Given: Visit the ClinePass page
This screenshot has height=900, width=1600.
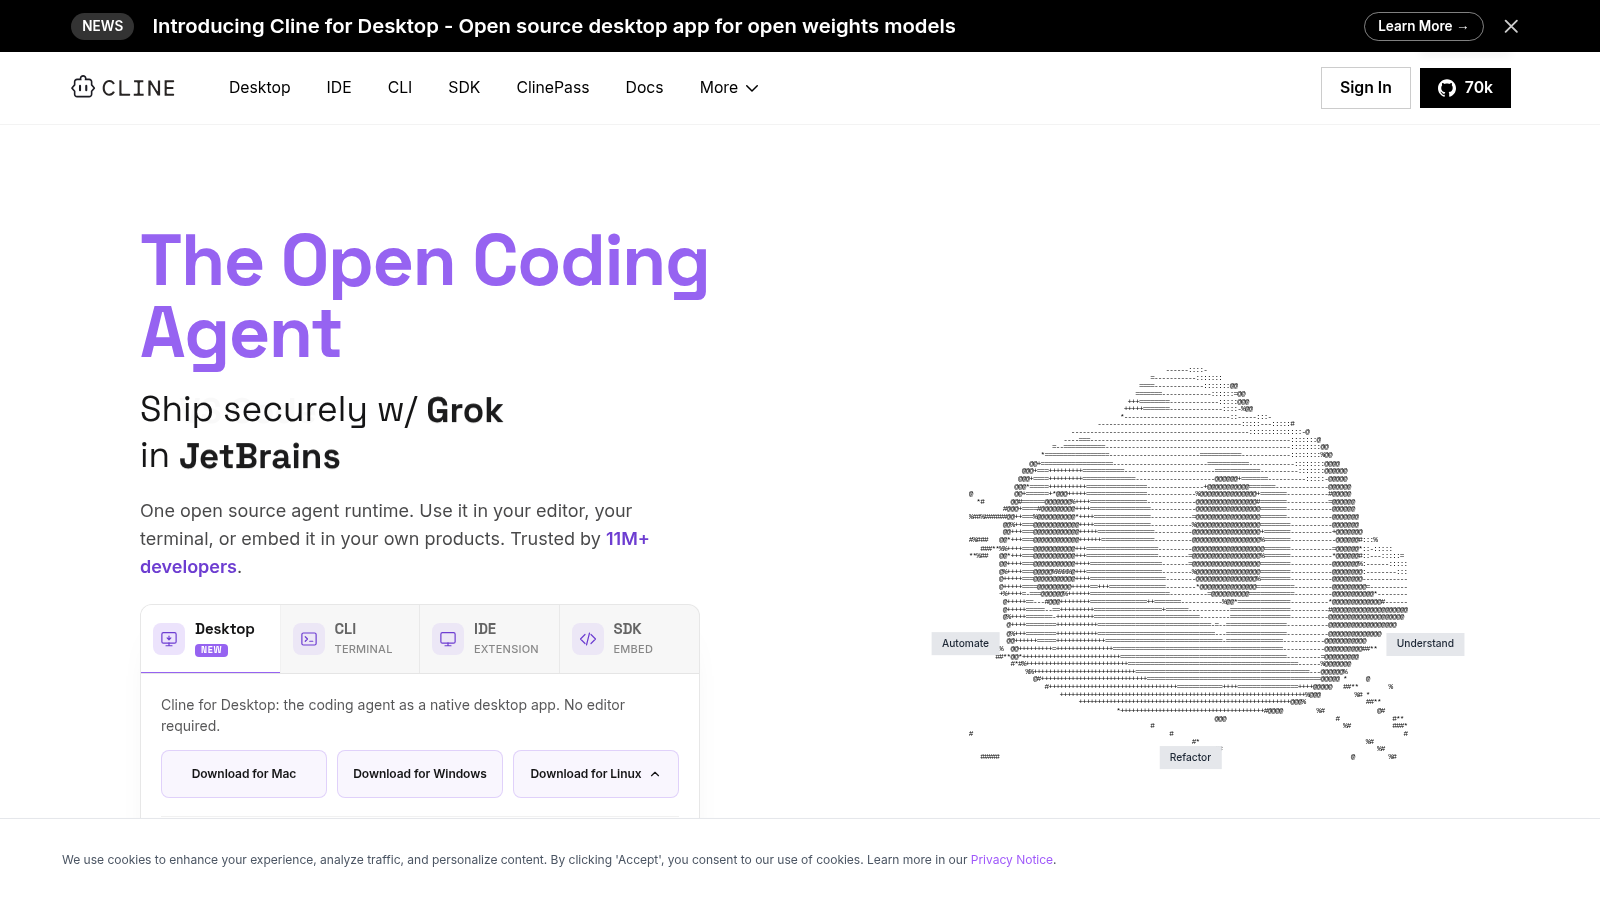Looking at the screenshot, I should [x=553, y=88].
